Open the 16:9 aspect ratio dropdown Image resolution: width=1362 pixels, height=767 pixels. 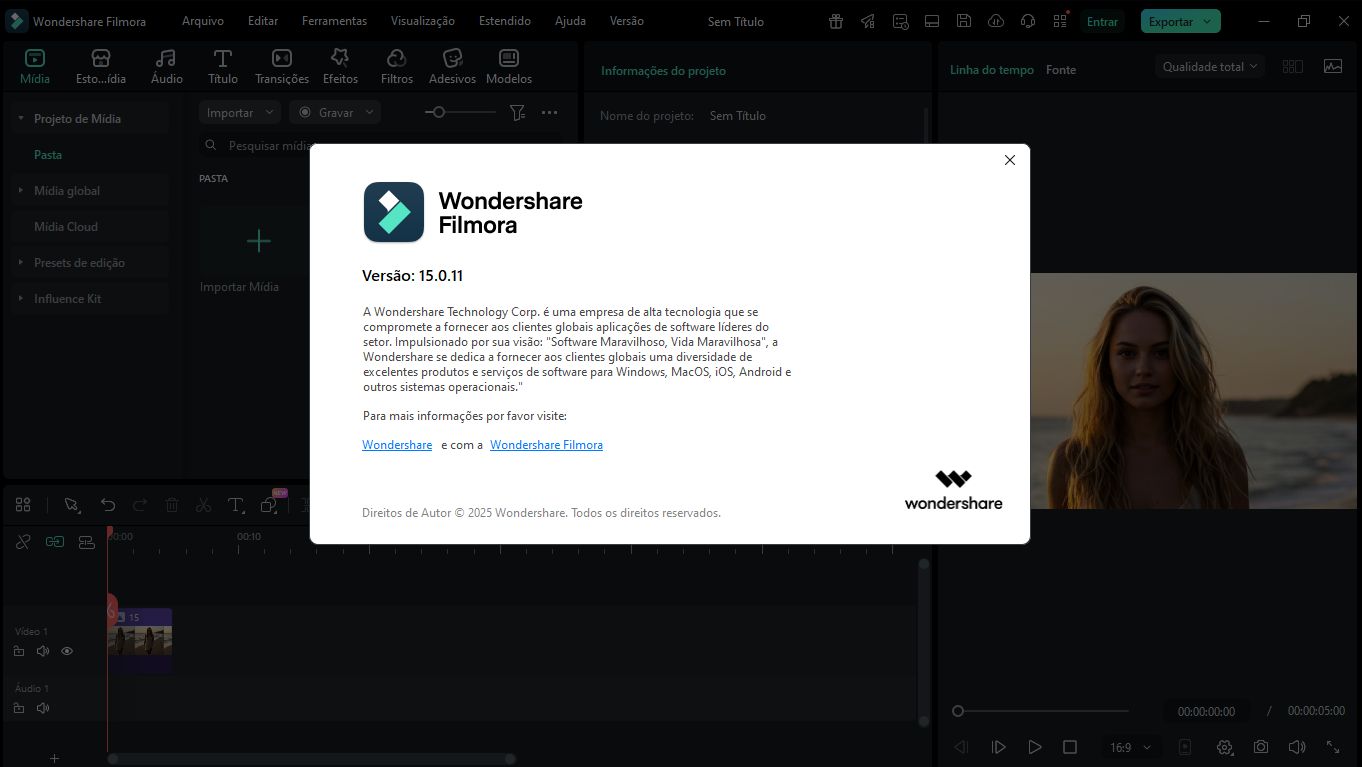point(1130,747)
